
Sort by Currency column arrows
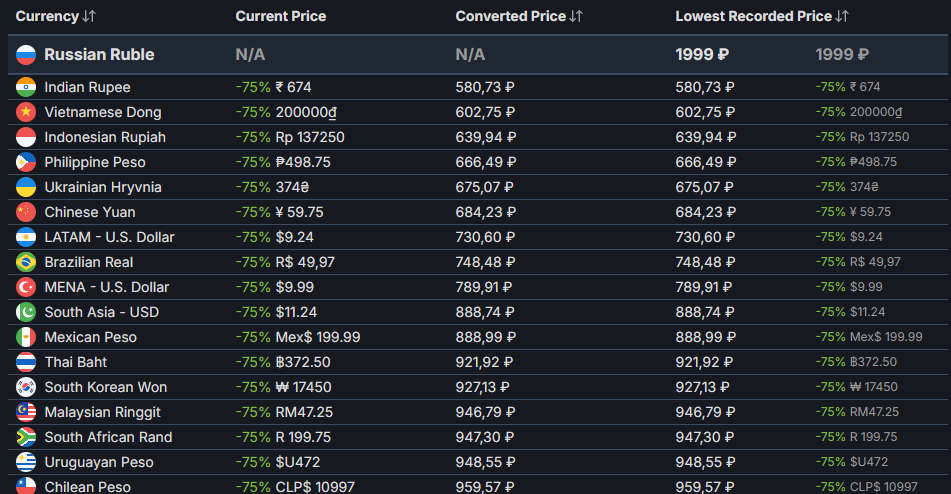[x=89, y=16]
